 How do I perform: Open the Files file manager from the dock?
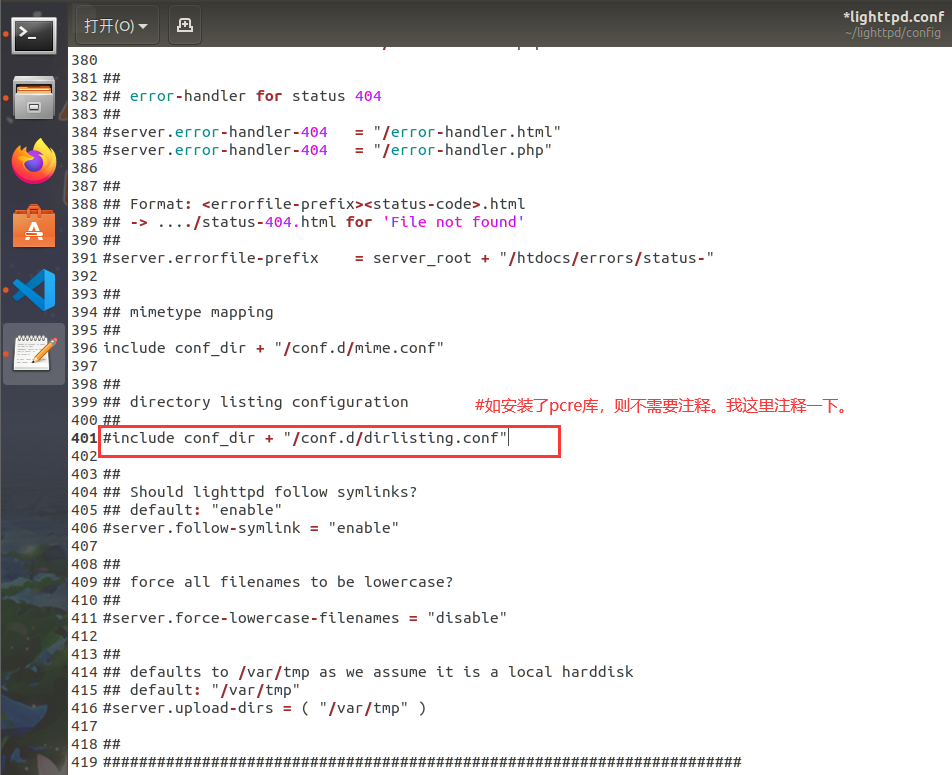33,97
